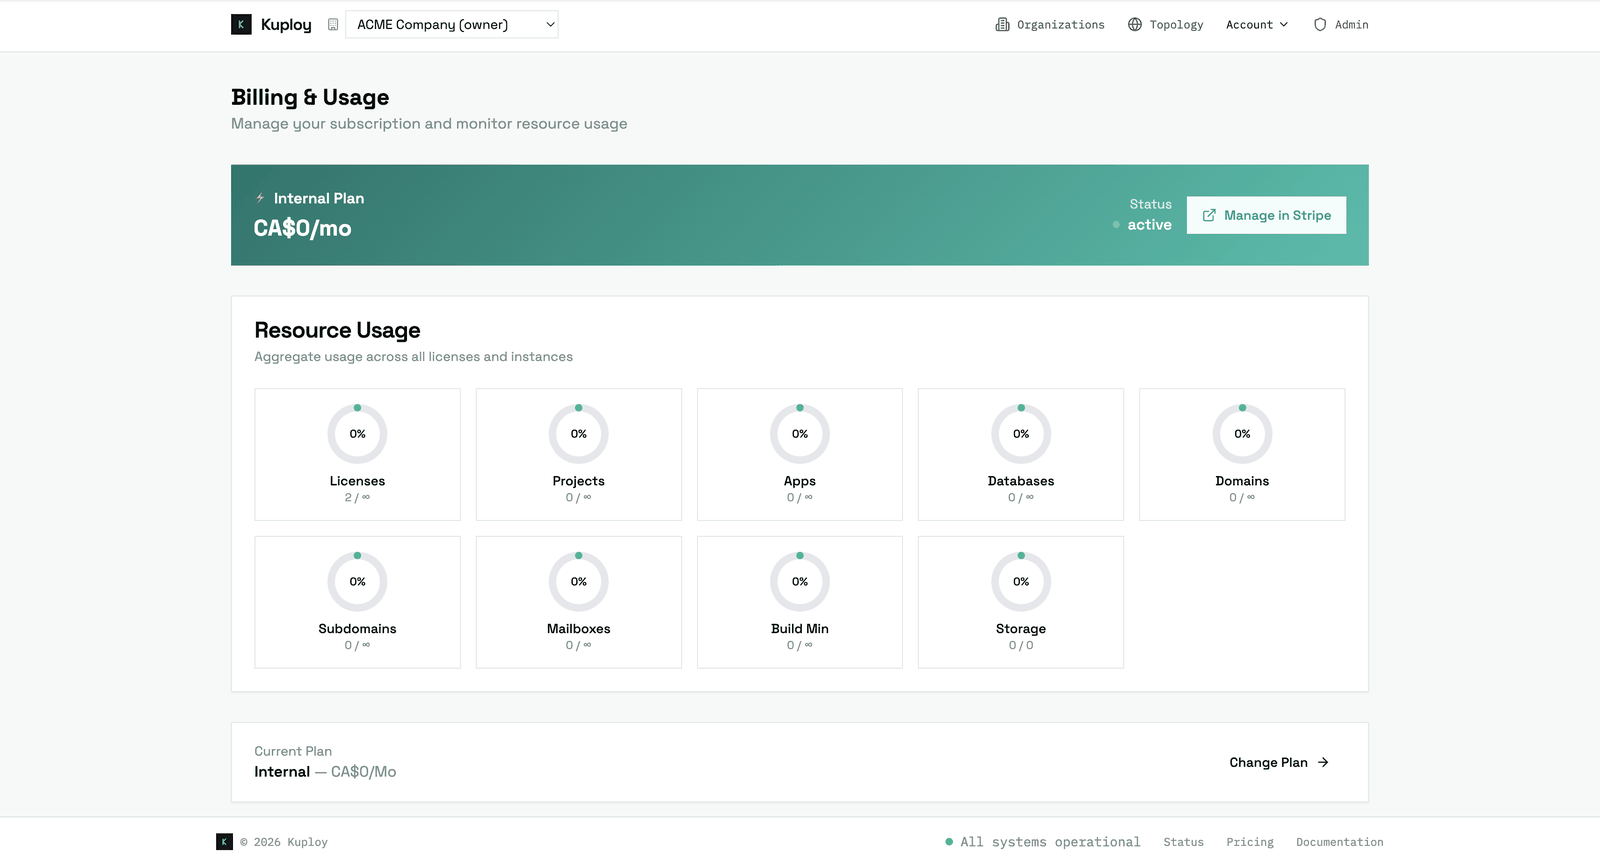Go to Organizations page
This screenshot has height=866, width=1600.
1050,25
